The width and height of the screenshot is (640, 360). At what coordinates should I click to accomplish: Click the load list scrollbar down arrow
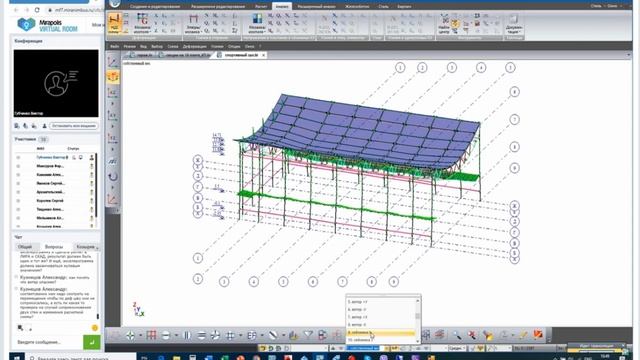point(418,341)
